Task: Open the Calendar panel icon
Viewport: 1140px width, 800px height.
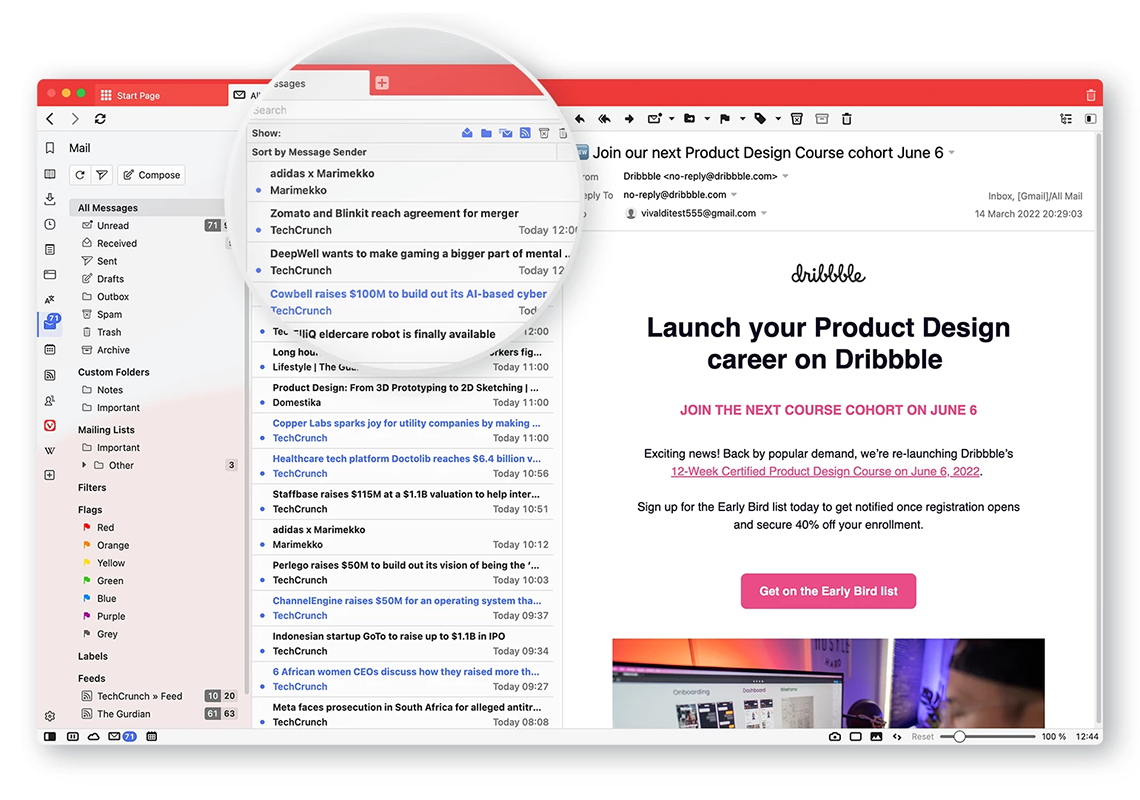Action: pyautogui.click(x=50, y=350)
